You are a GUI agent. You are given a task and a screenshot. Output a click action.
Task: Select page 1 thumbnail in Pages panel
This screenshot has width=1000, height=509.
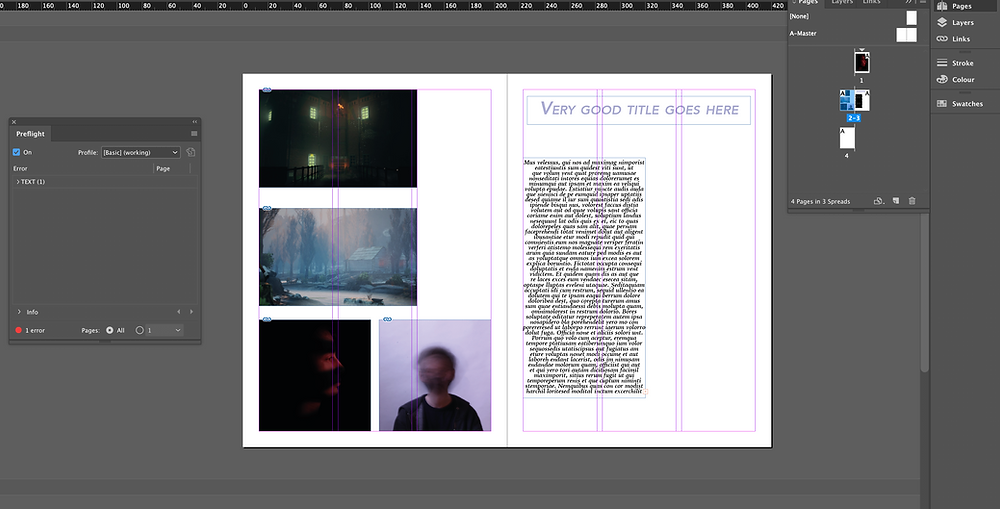(x=862, y=63)
